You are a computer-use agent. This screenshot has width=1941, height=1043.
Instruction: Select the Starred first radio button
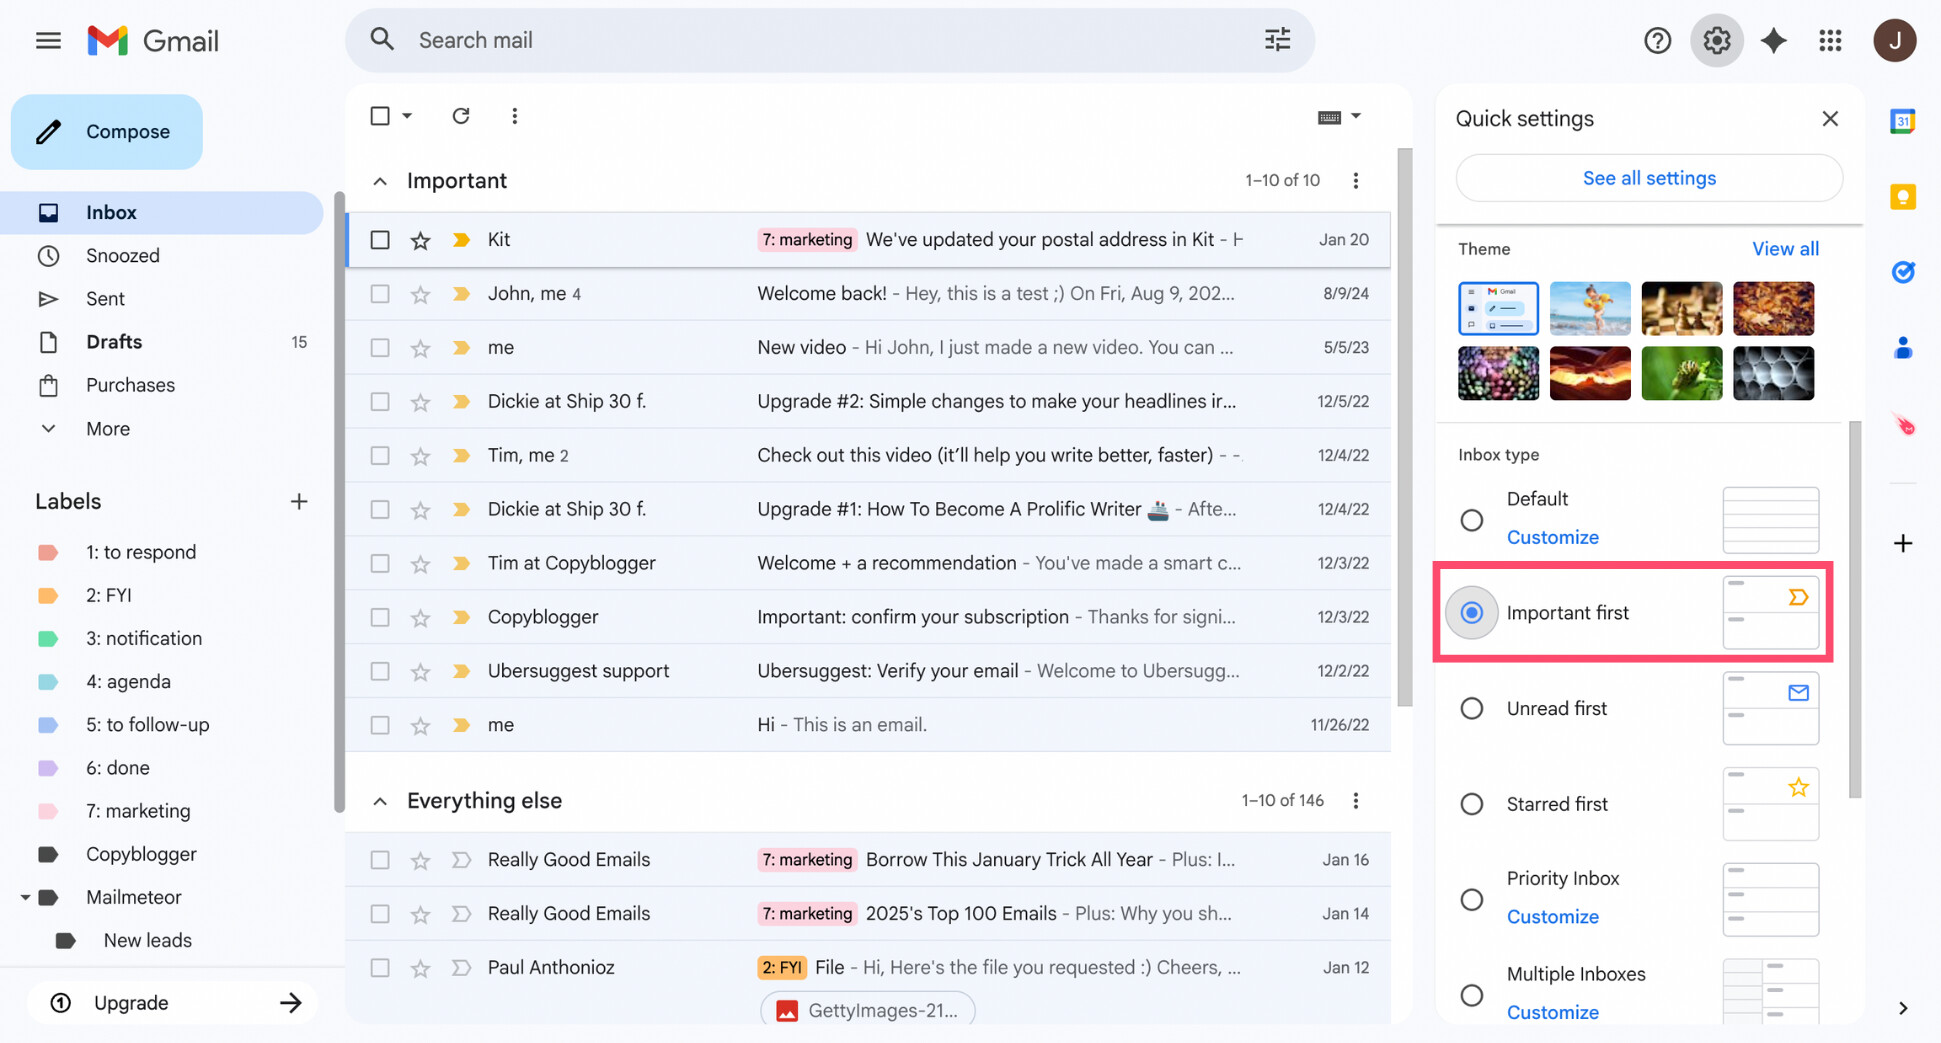pyautogui.click(x=1471, y=803)
